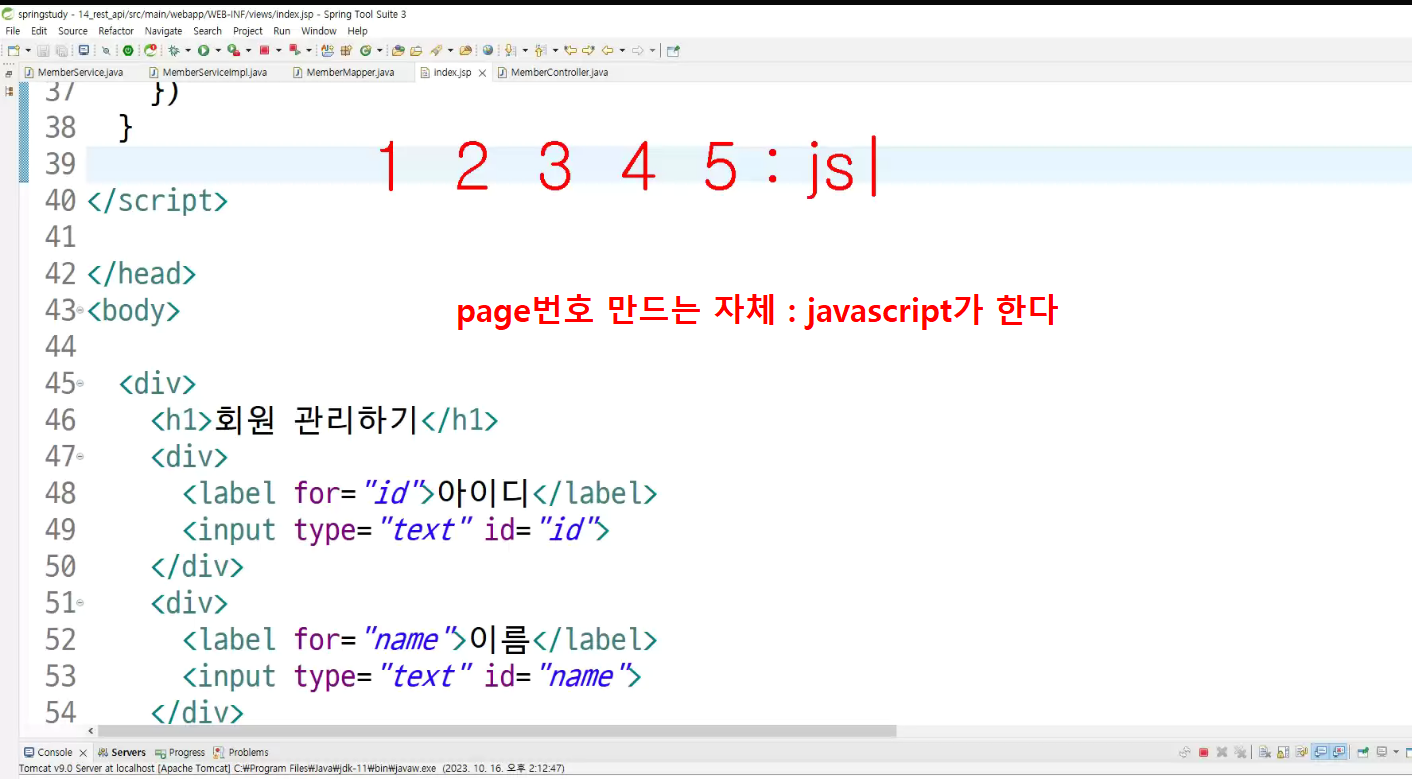Click the editor horizontal scrollbar
Screen dimensions: 1412x779
click(498, 731)
